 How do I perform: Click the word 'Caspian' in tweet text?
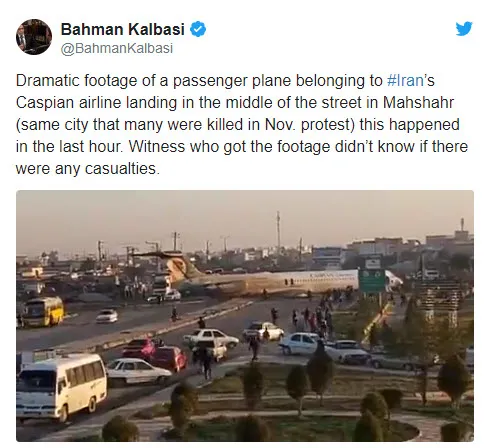45,103
